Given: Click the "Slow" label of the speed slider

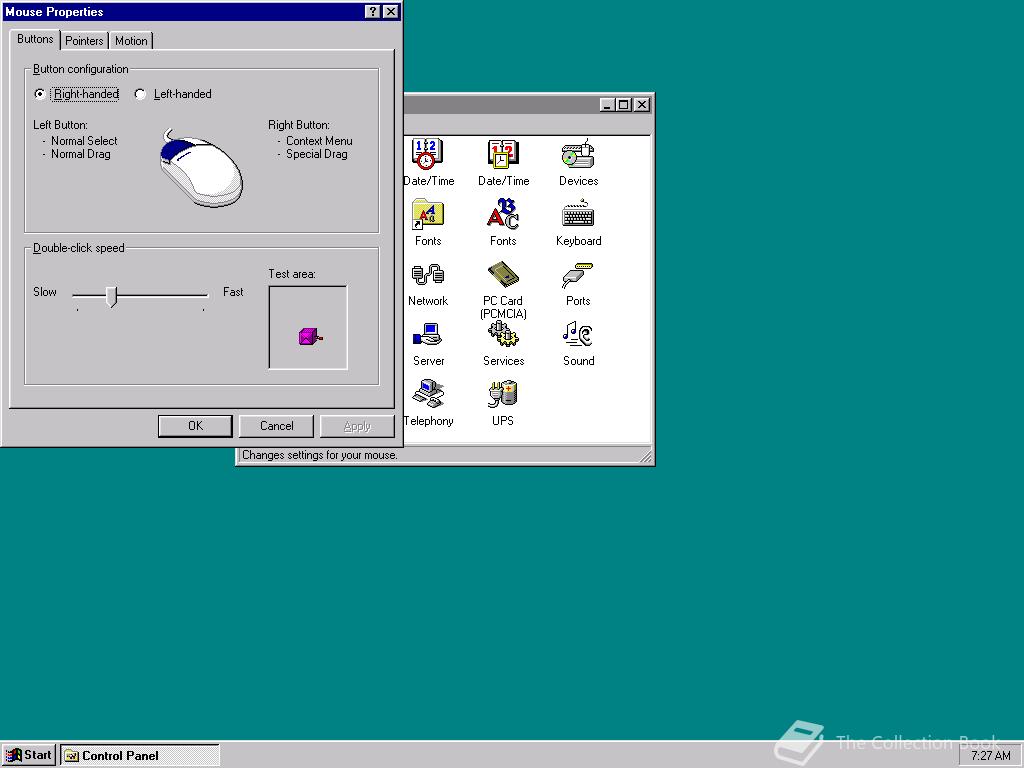Looking at the screenshot, I should (x=45, y=292).
